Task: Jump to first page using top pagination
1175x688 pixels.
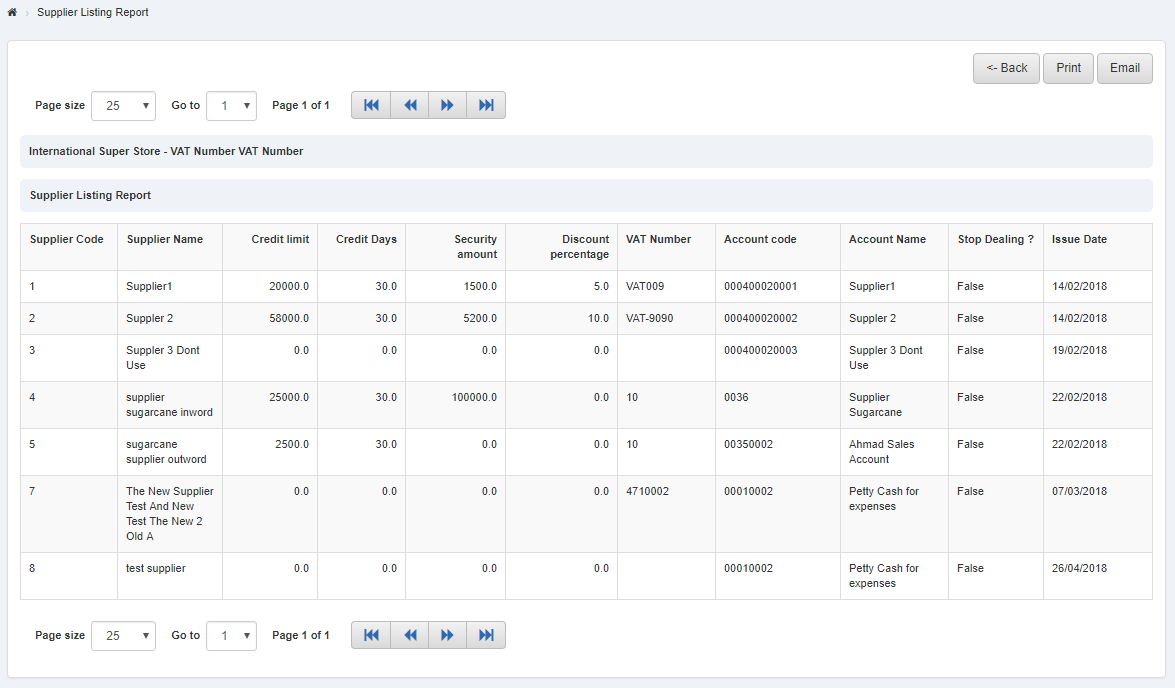Action: click(371, 104)
